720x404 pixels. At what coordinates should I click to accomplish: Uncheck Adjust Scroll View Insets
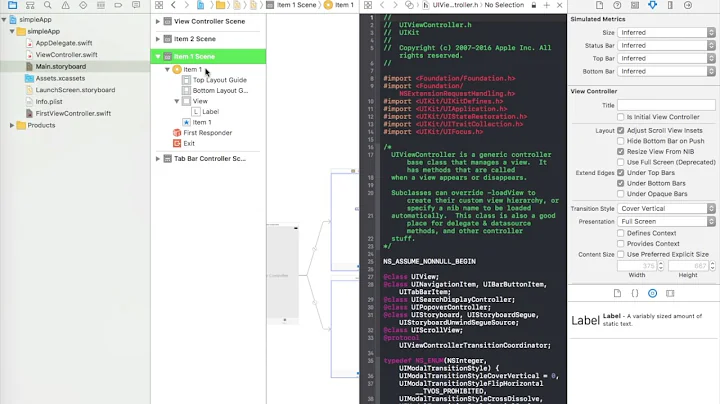click(621, 130)
